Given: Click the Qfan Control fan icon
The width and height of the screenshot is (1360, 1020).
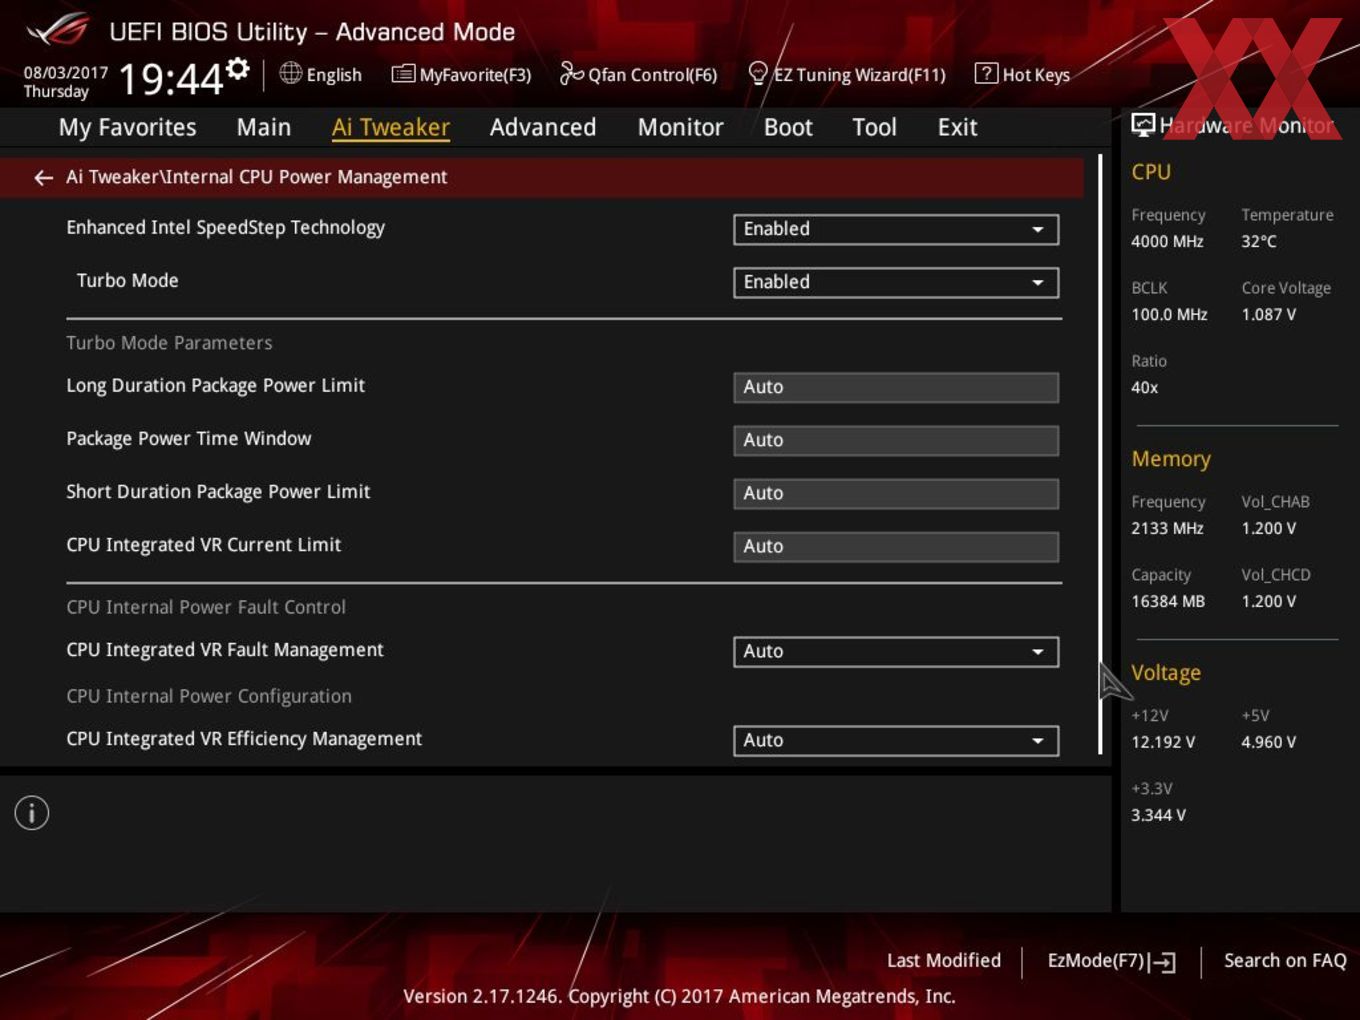Looking at the screenshot, I should coord(571,73).
